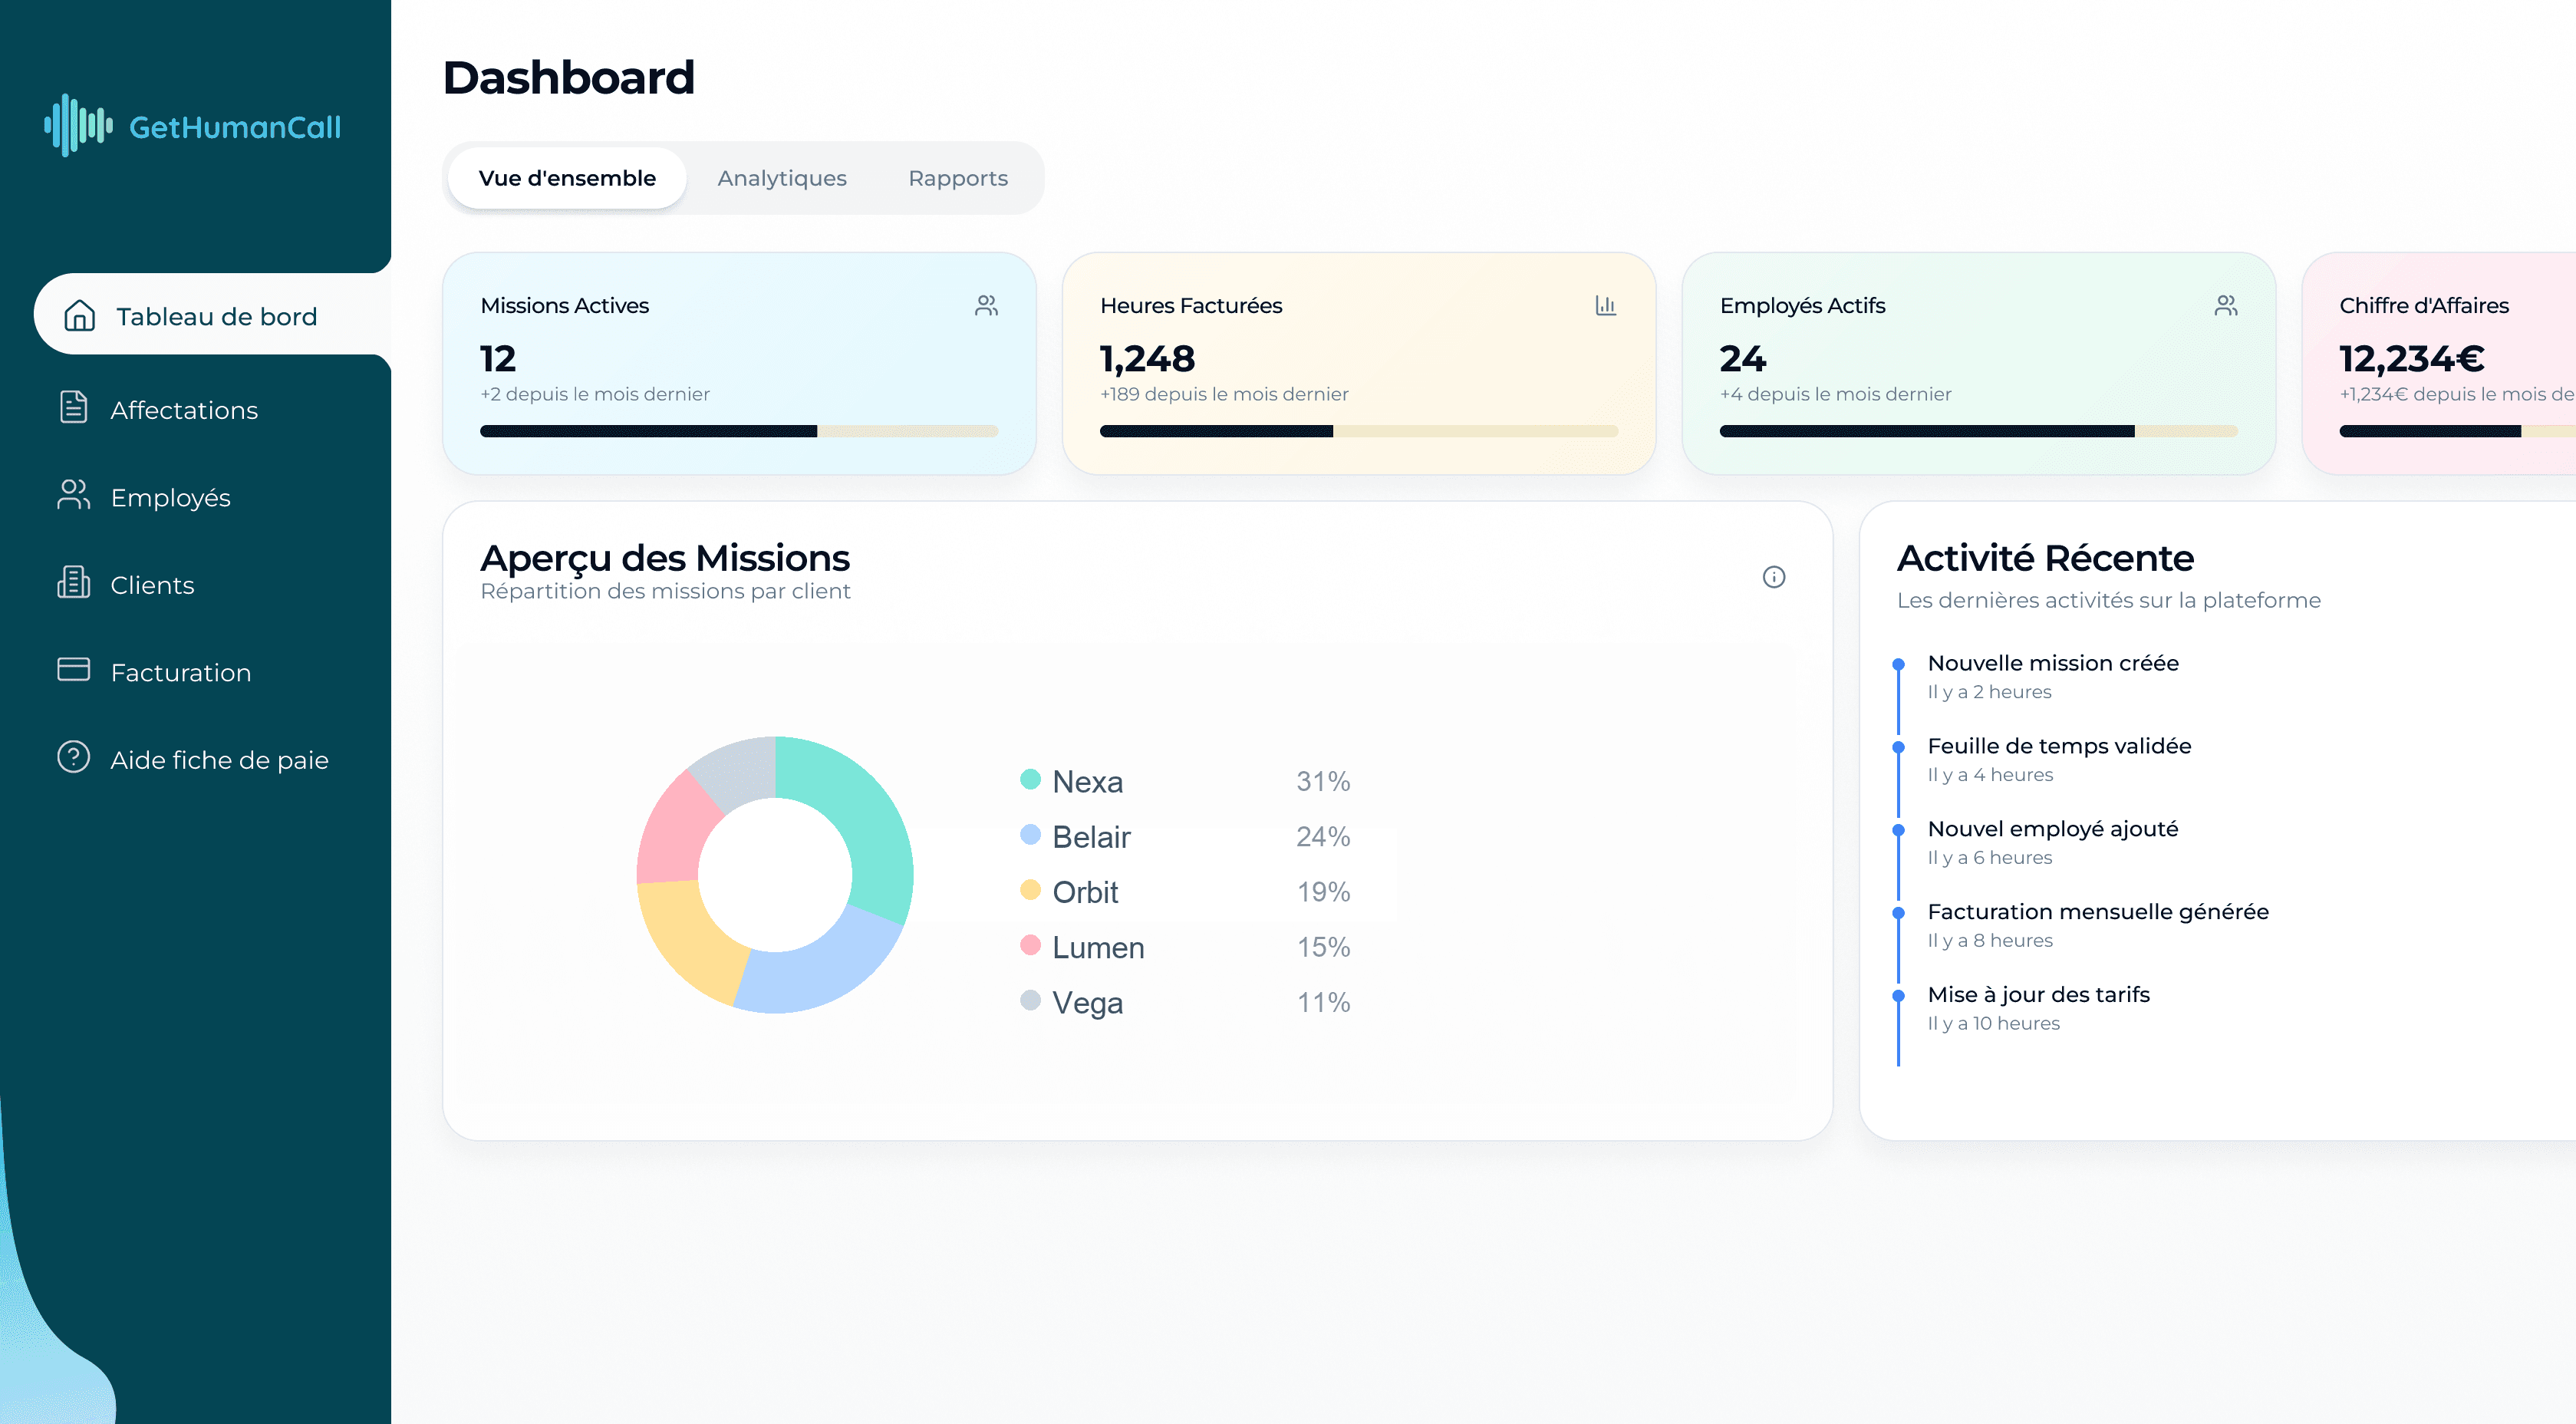Click the Dashboard page title
The width and height of the screenshot is (2576, 1424).
(568, 77)
